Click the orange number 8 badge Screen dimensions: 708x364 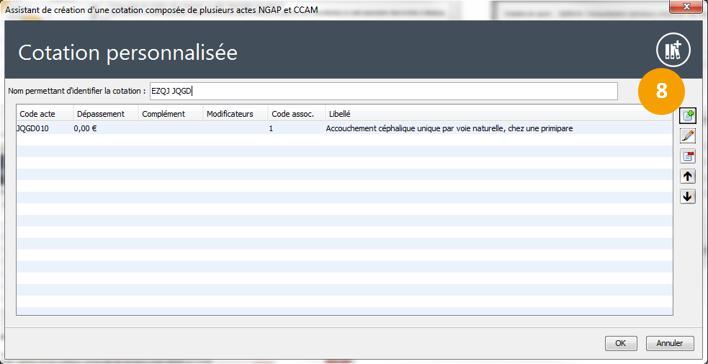tap(661, 92)
